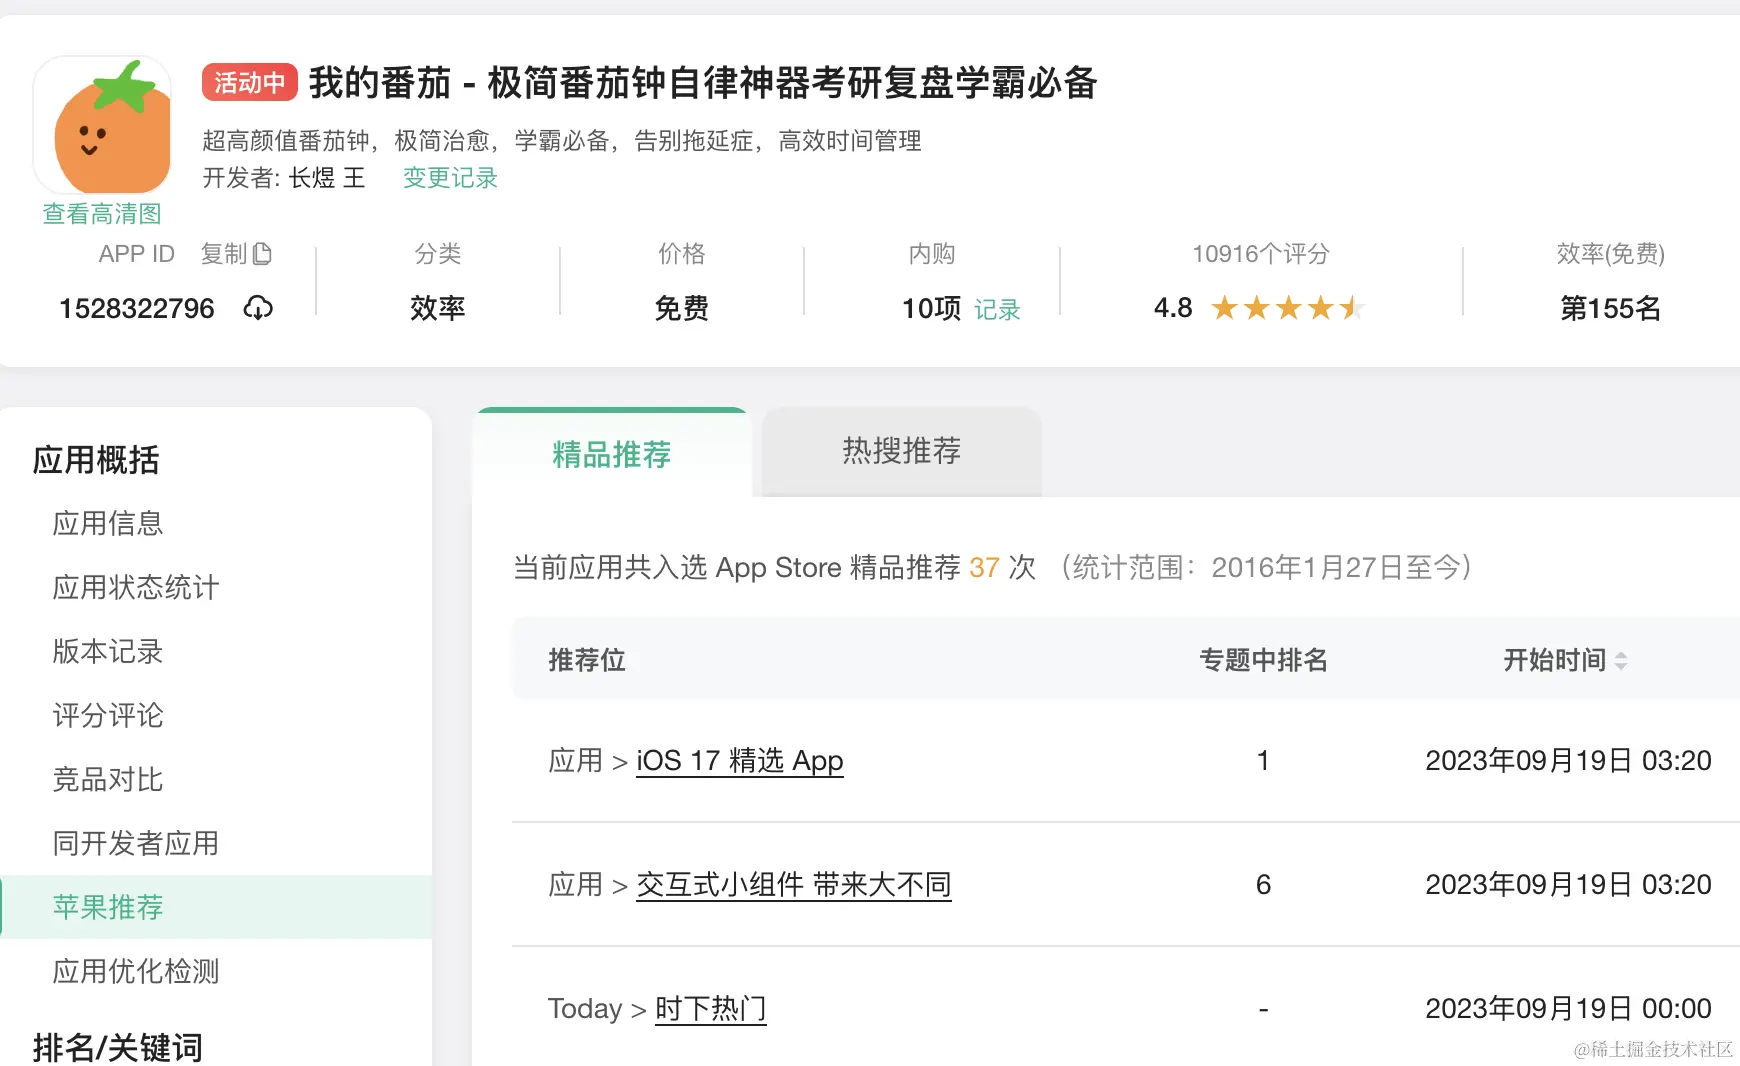Click the 10916个评分 label

1261,254
